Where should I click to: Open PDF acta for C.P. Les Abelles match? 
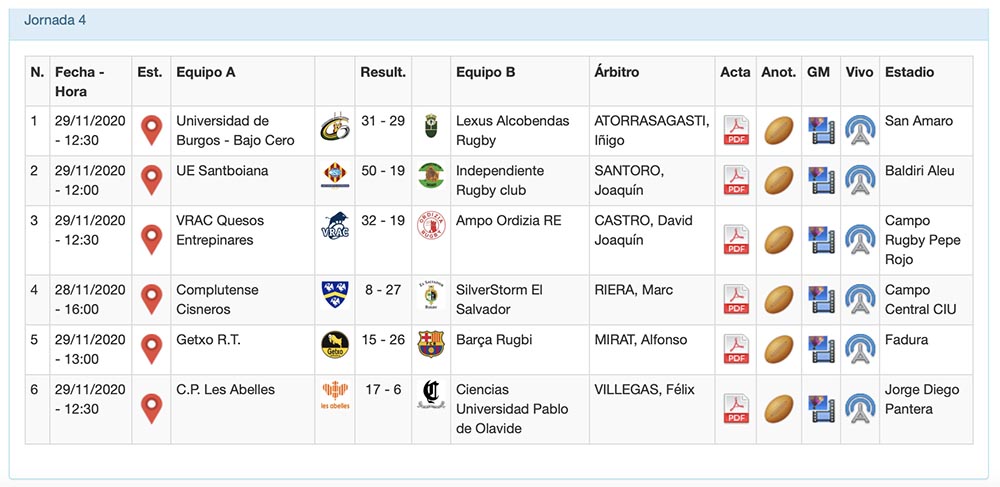click(x=737, y=408)
